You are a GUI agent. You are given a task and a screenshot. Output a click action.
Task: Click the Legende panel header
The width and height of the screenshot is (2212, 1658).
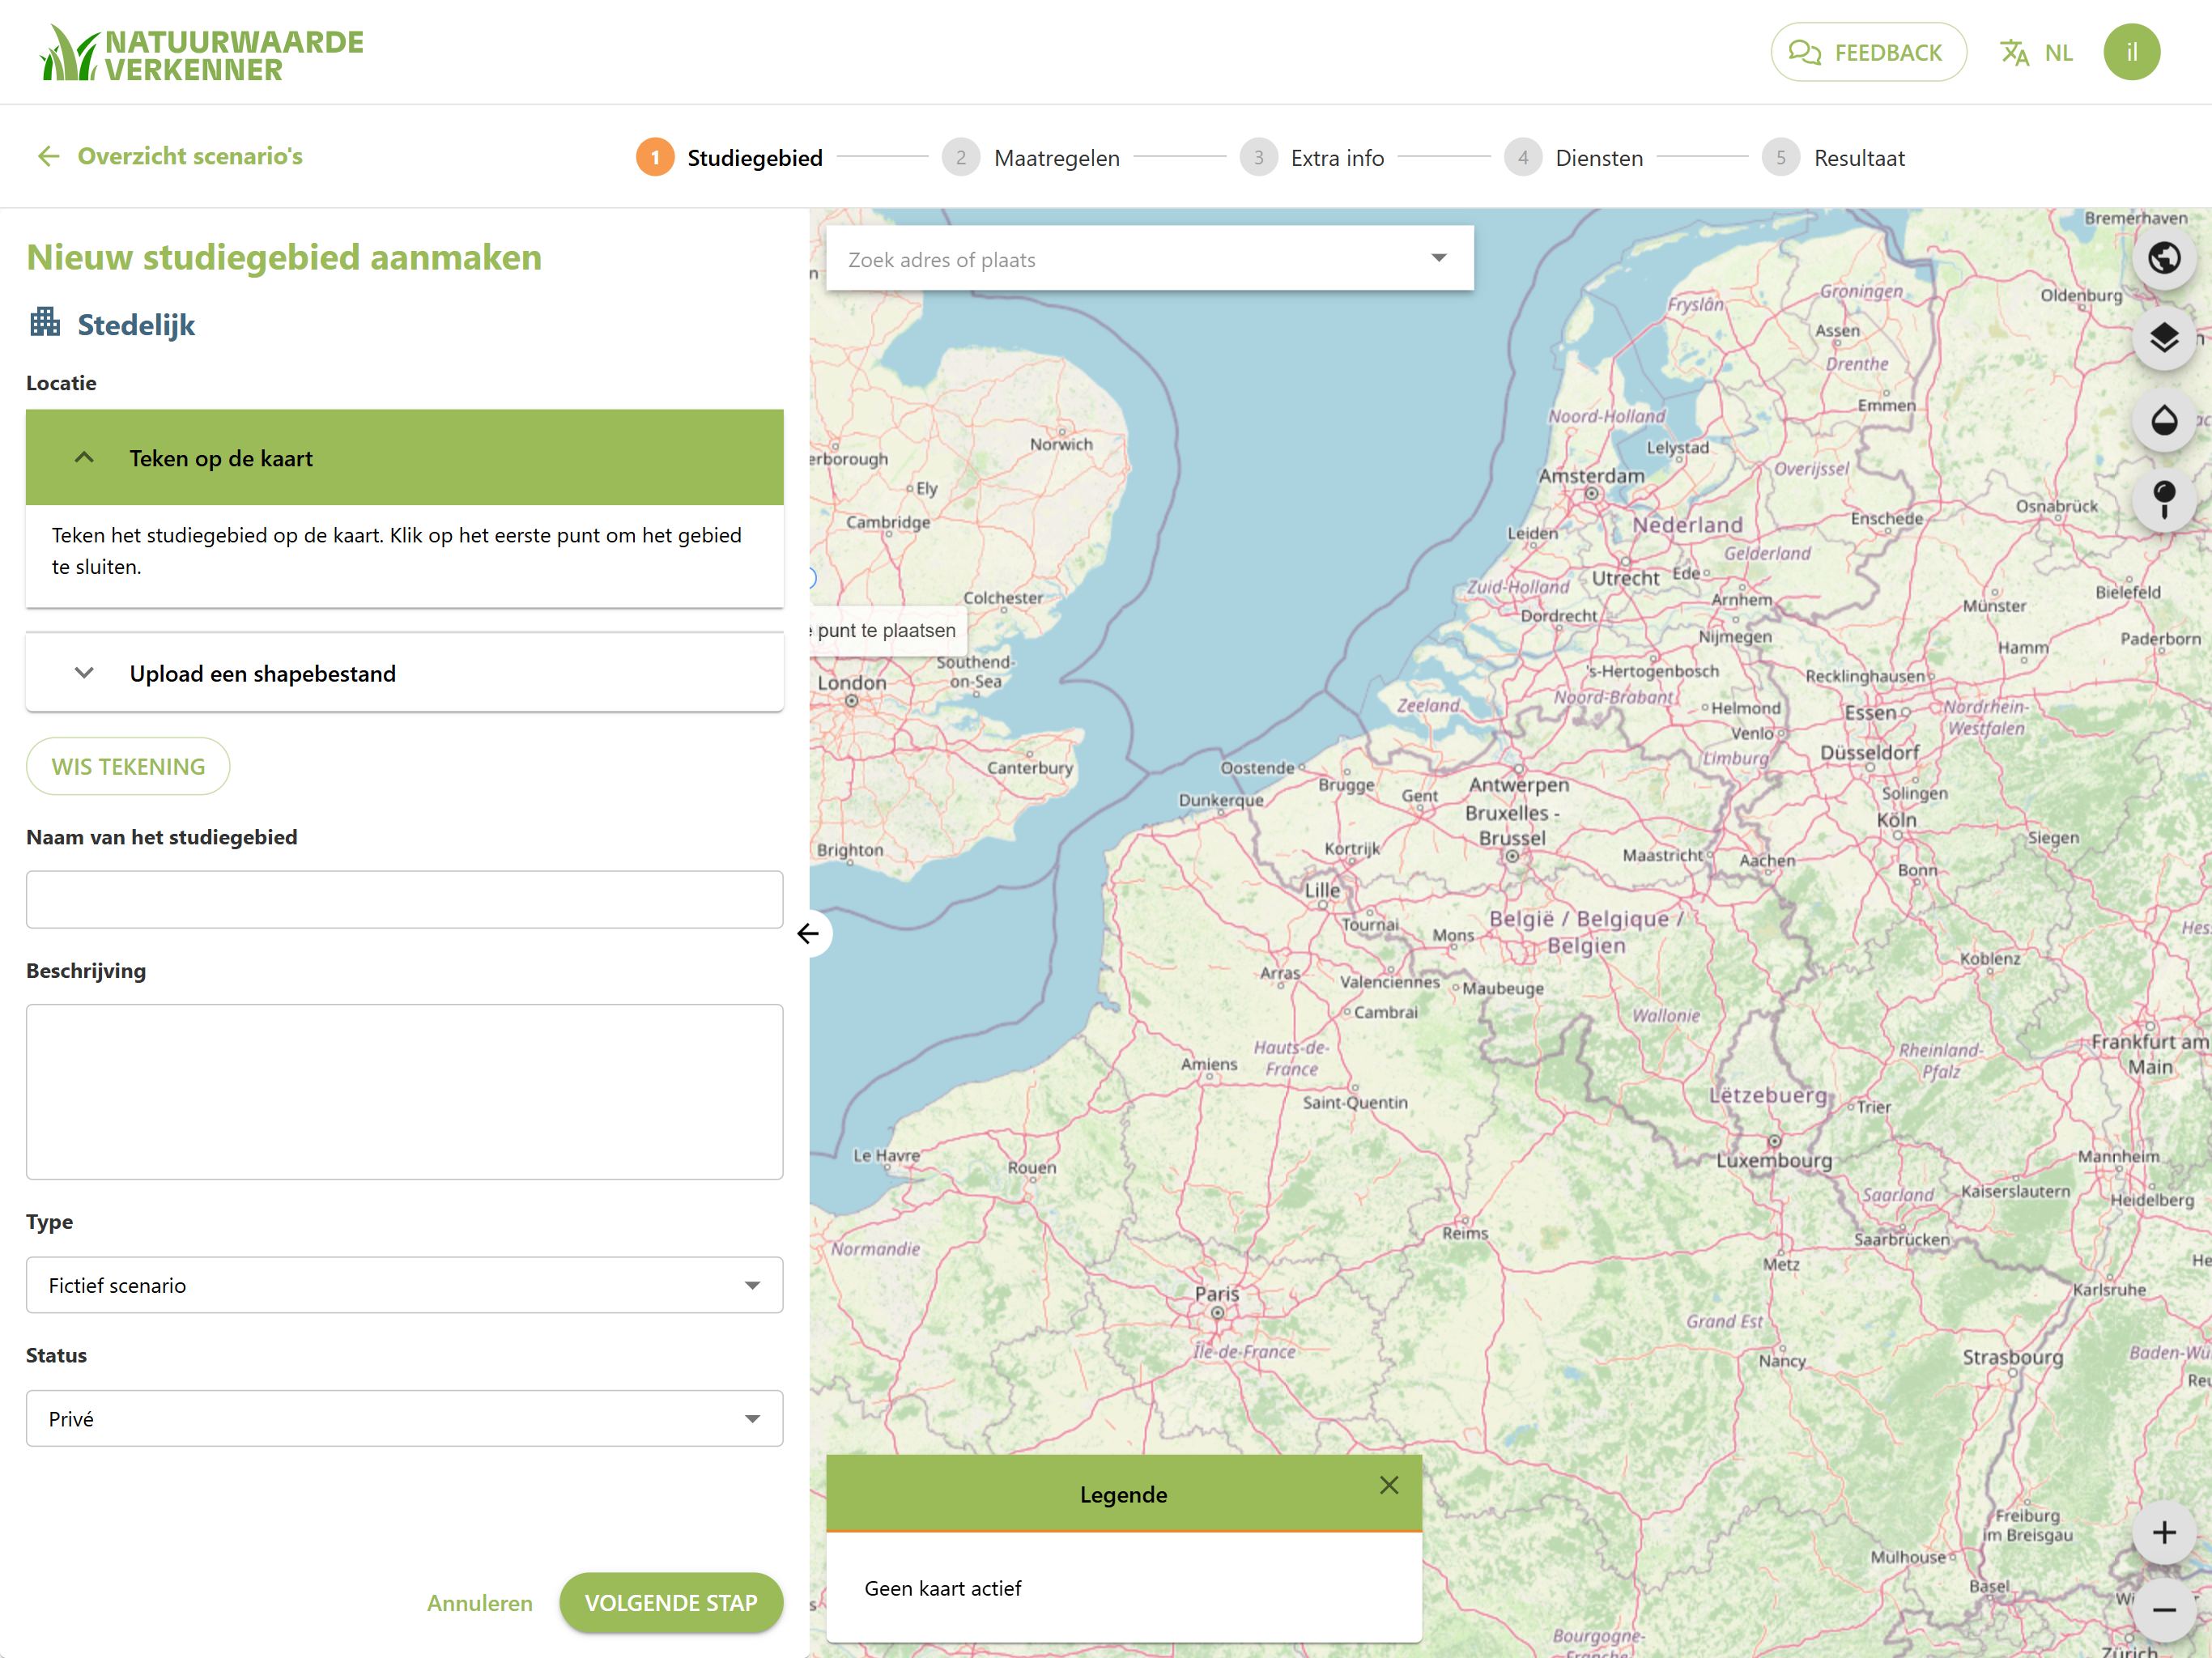(1124, 1494)
